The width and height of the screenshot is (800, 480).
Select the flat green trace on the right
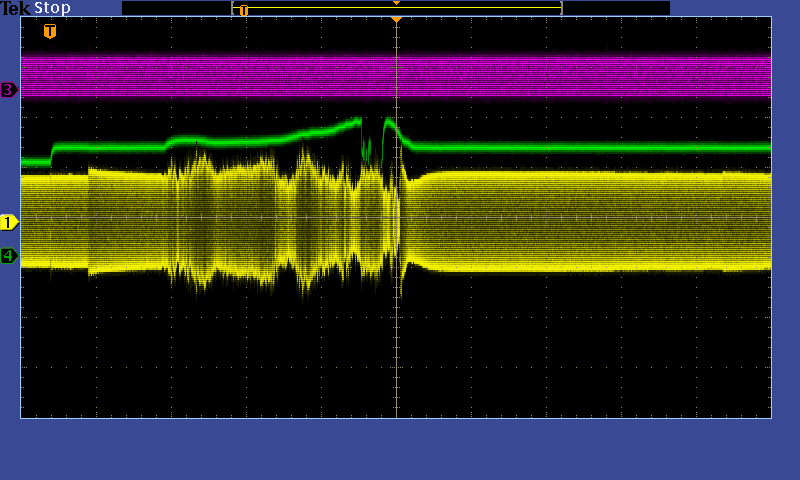point(600,147)
